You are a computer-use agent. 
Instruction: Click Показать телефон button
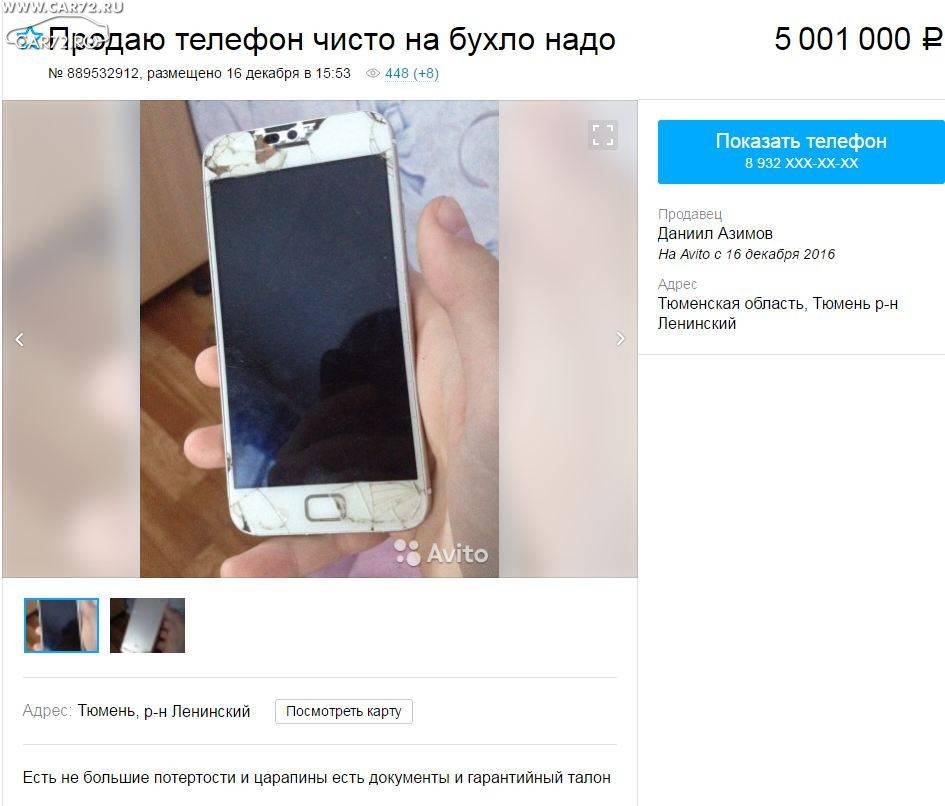pyautogui.click(x=801, y=152)
